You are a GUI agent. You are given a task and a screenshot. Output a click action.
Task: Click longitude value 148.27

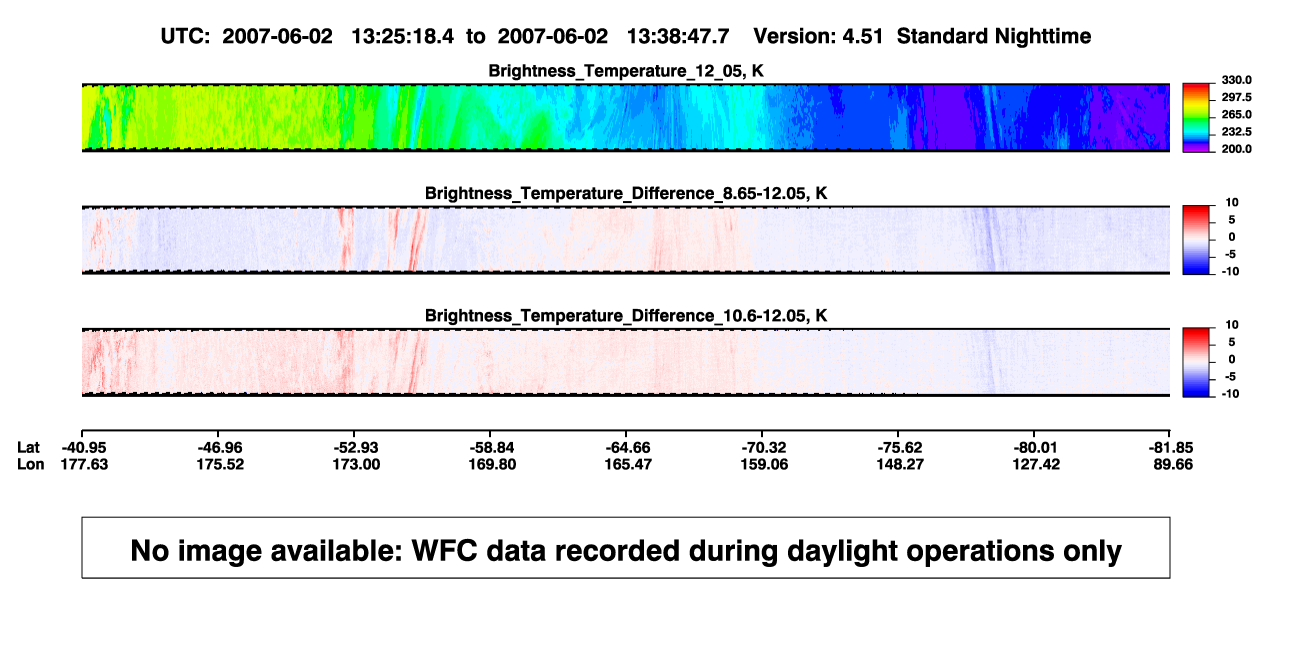pyautogui.click(x=898, y=464)
